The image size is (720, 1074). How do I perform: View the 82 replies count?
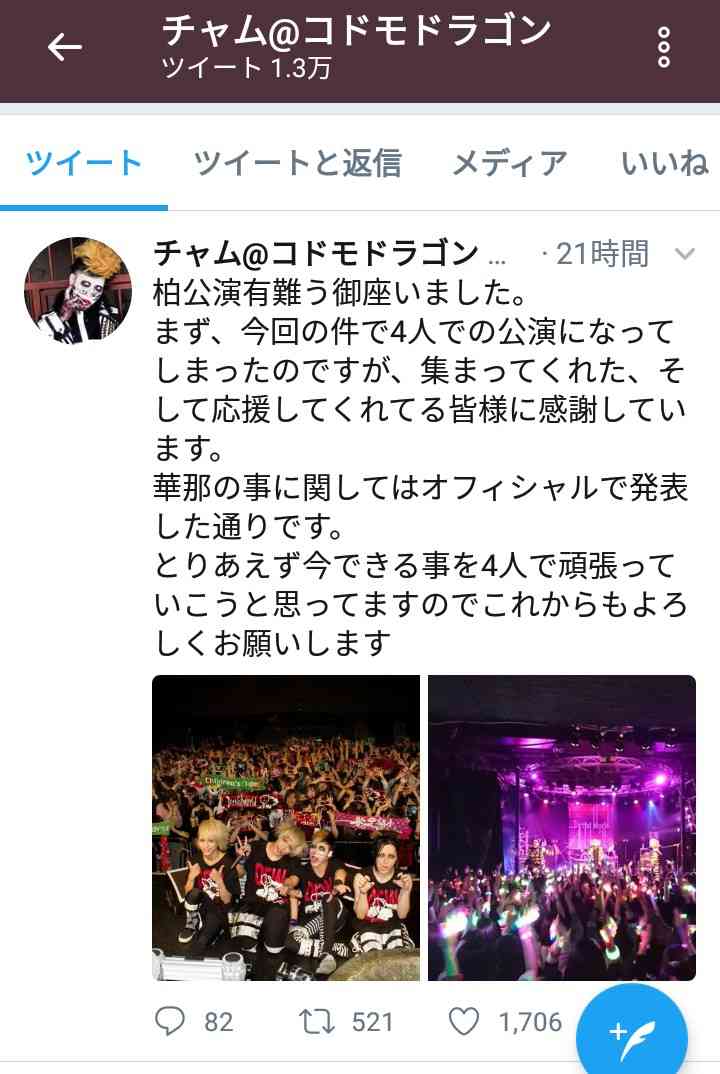(x=219, y=1022)
